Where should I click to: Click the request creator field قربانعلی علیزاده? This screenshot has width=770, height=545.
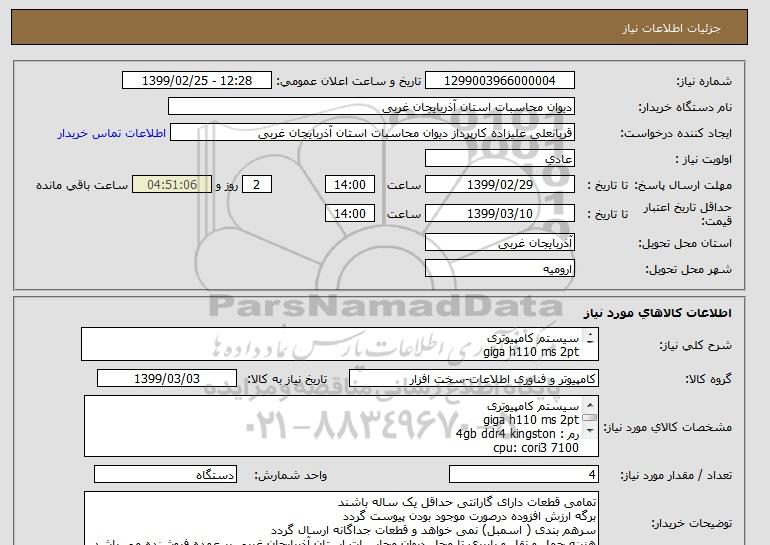click(372, 133)
